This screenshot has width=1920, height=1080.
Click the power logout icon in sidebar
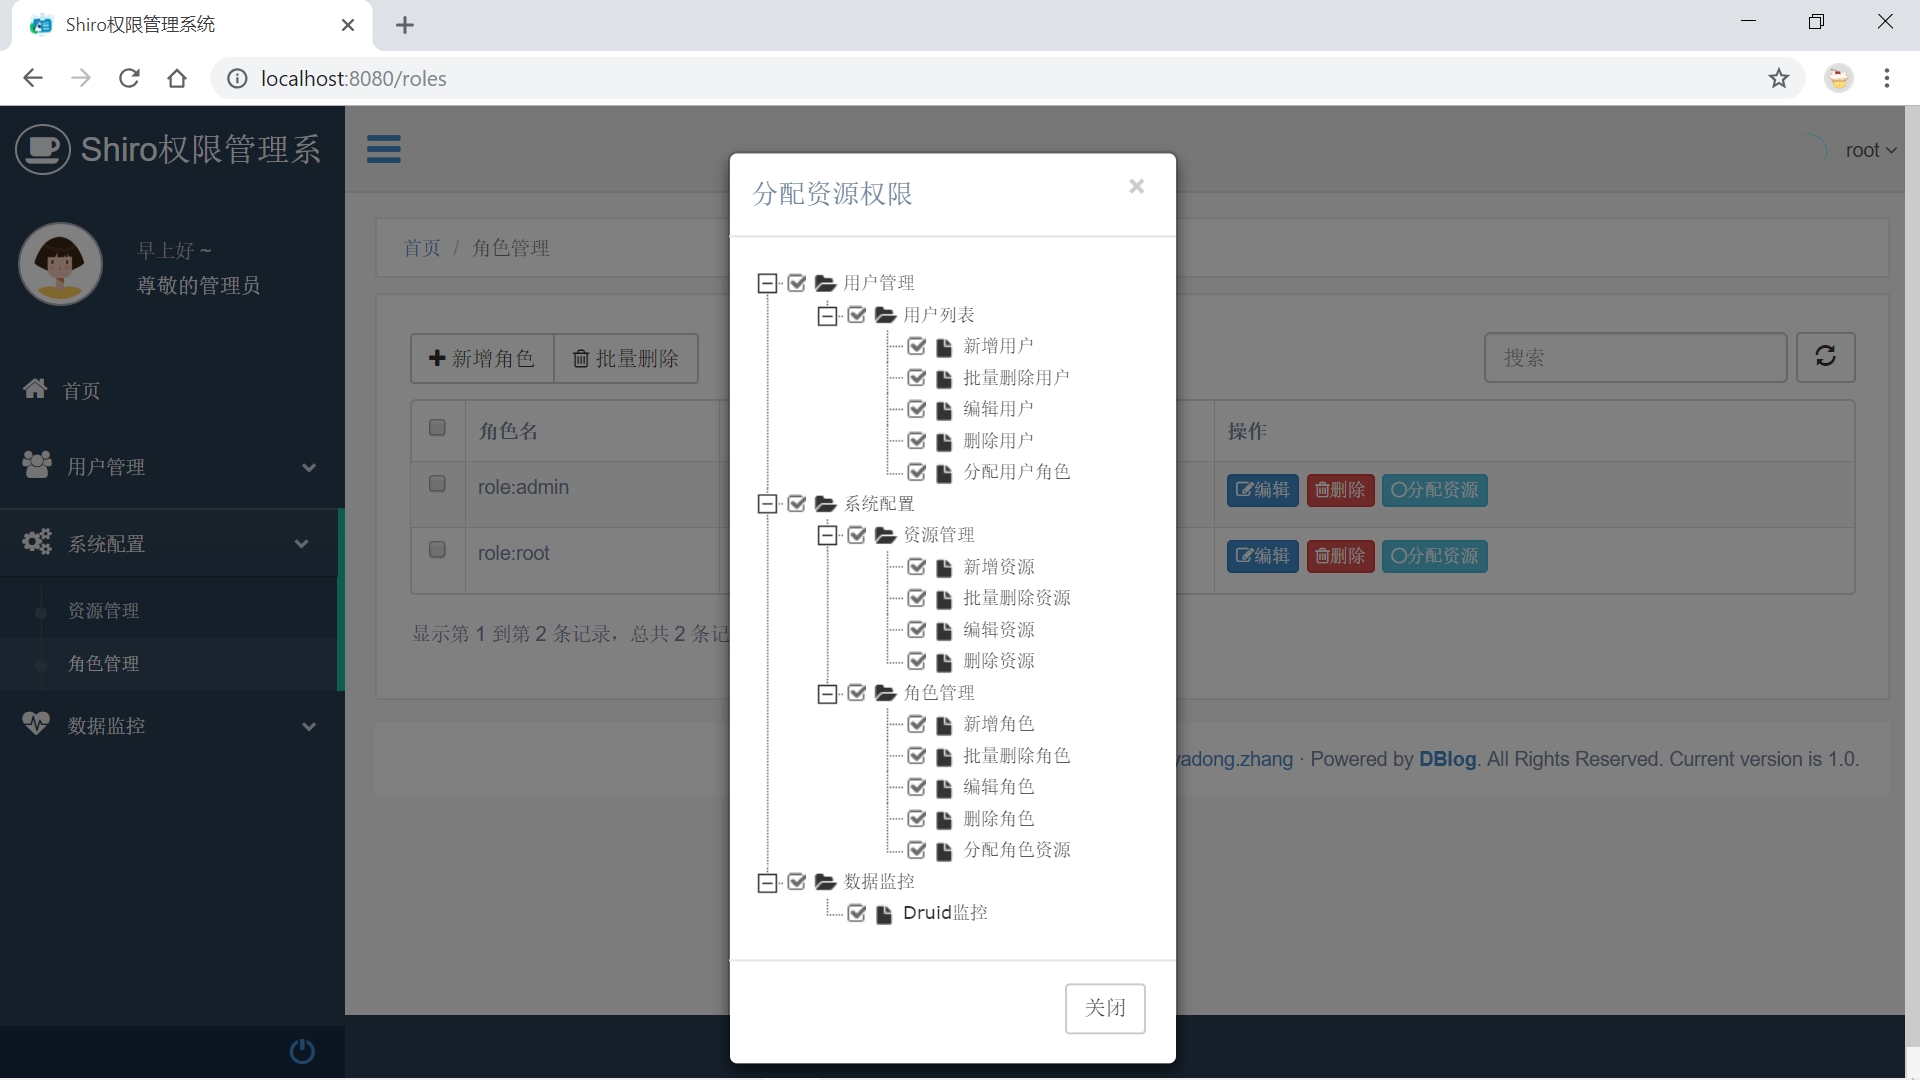301,1051
